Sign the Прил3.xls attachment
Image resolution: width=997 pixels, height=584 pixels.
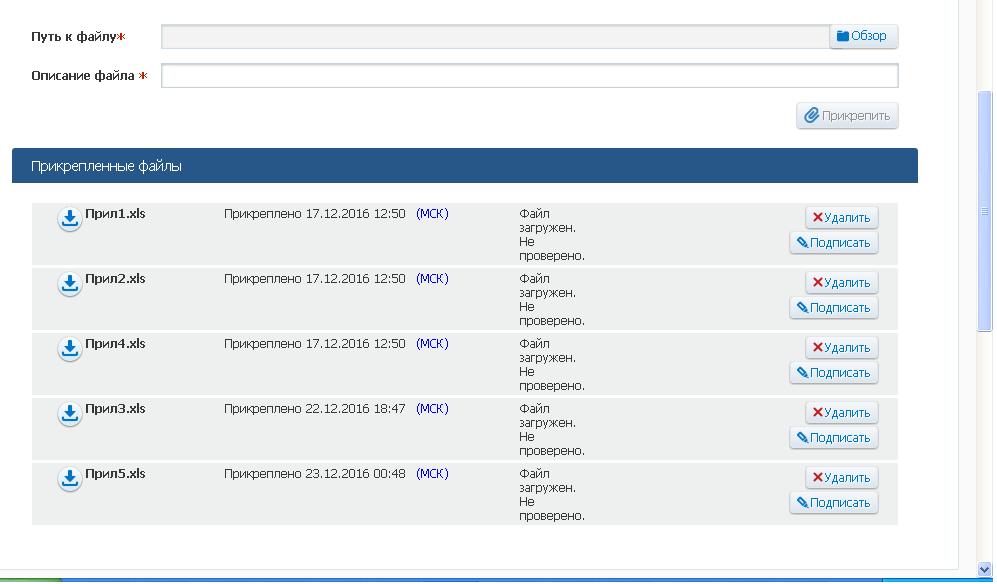point(833,438)
